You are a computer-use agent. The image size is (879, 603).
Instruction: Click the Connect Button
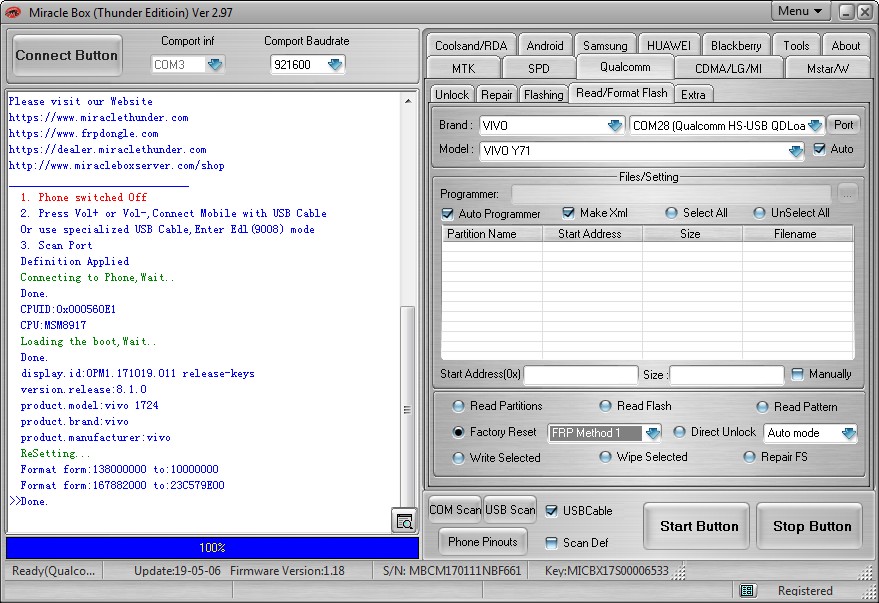[67, 55]
